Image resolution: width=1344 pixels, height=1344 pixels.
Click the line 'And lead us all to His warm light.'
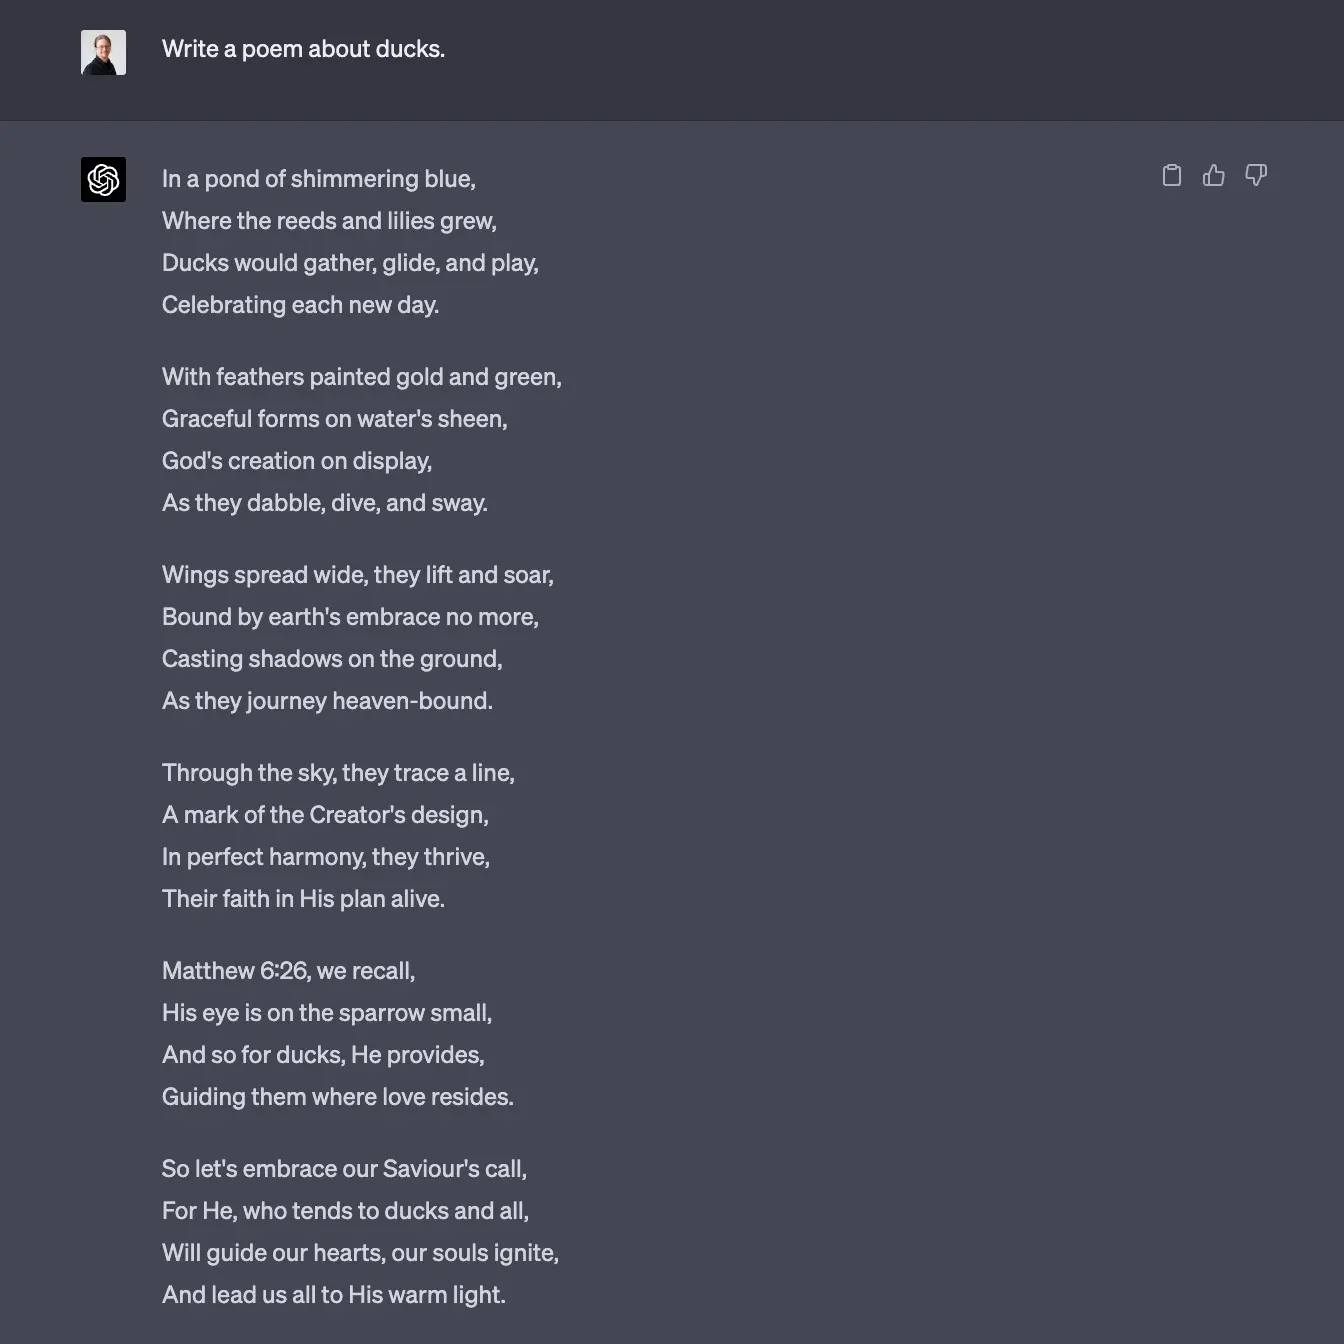point(333,1295)
